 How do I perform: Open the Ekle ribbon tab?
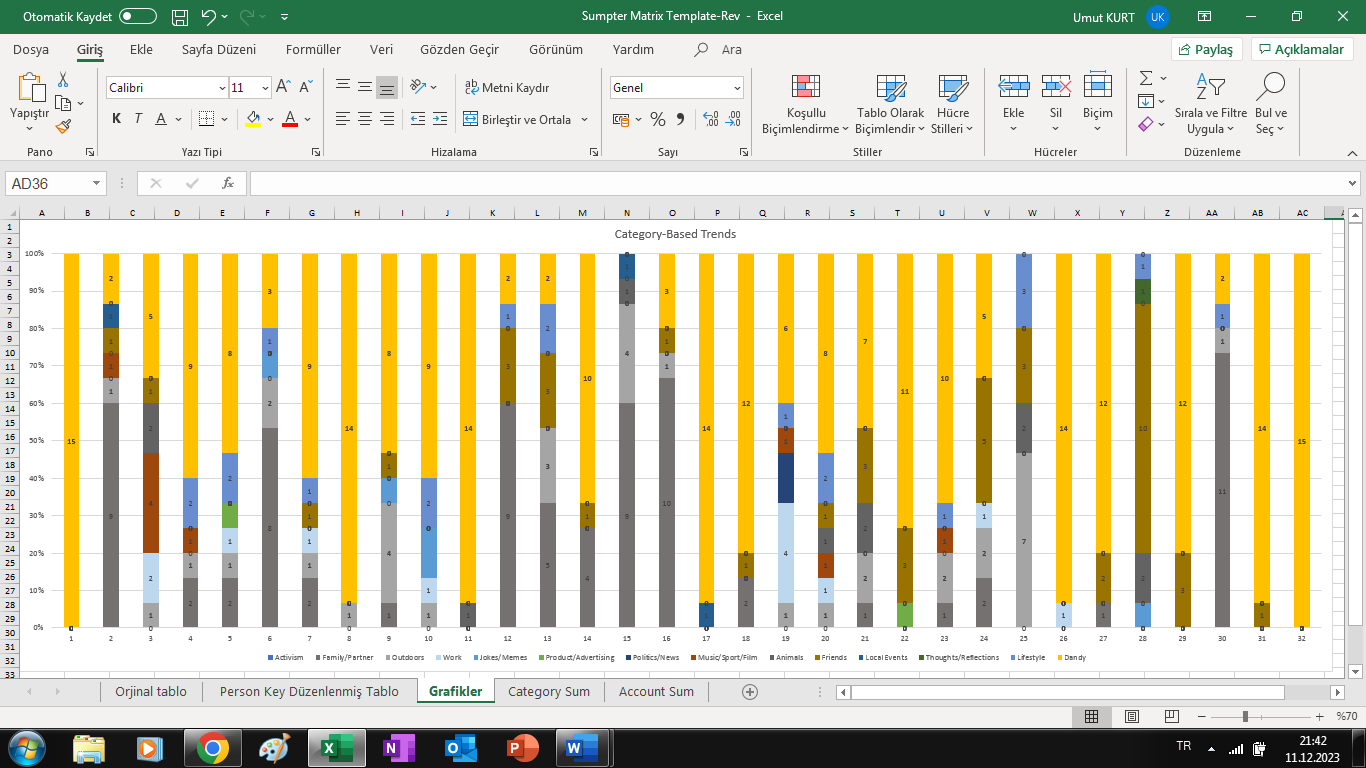[141, 49]
